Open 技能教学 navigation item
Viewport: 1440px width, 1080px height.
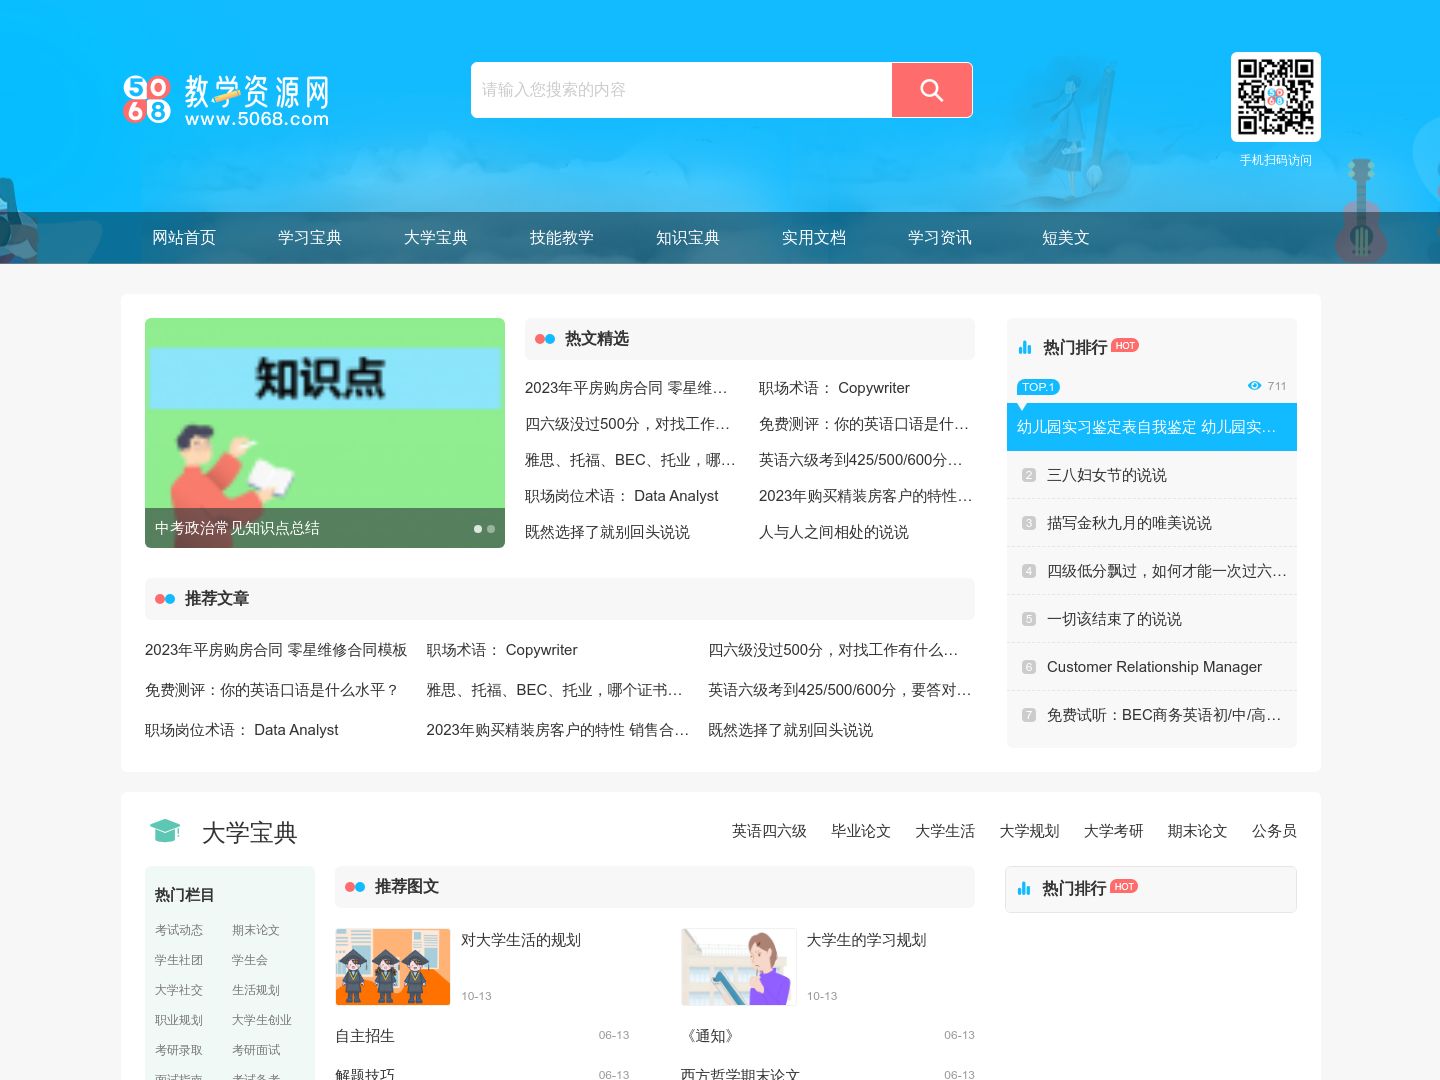pos(562,238)
